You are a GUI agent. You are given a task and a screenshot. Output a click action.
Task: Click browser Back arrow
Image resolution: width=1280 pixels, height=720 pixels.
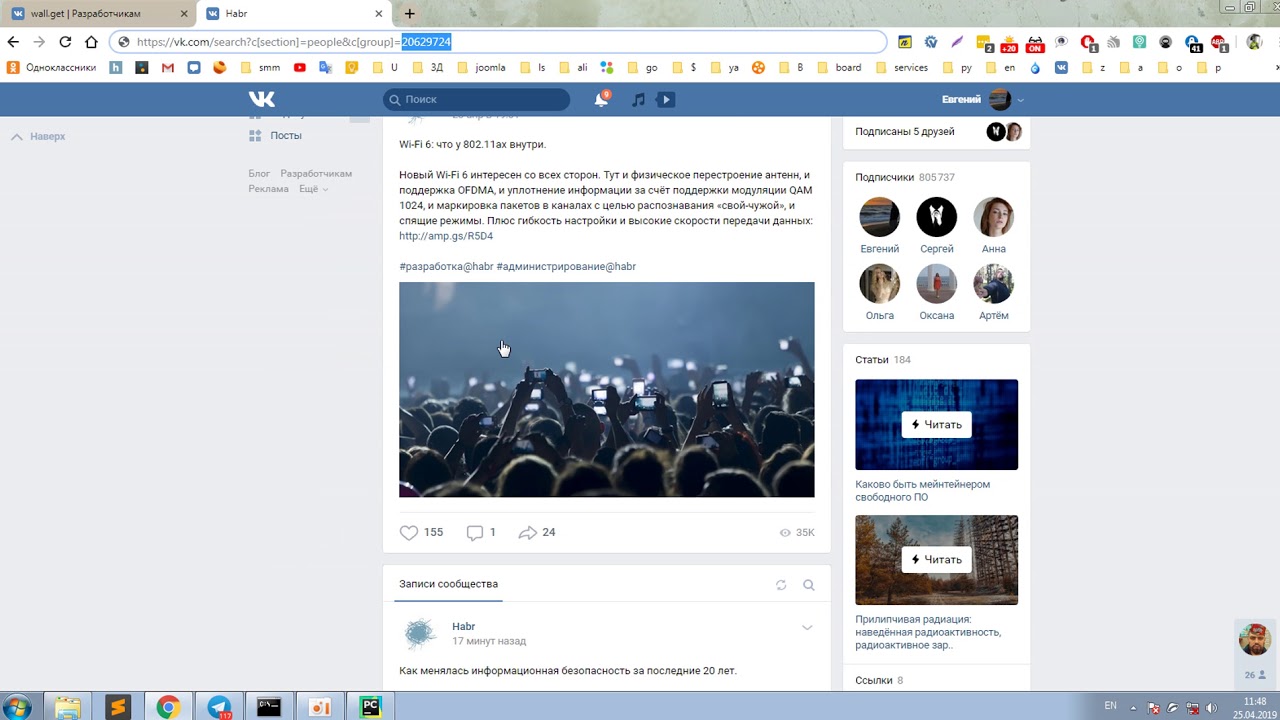point(13,42)
